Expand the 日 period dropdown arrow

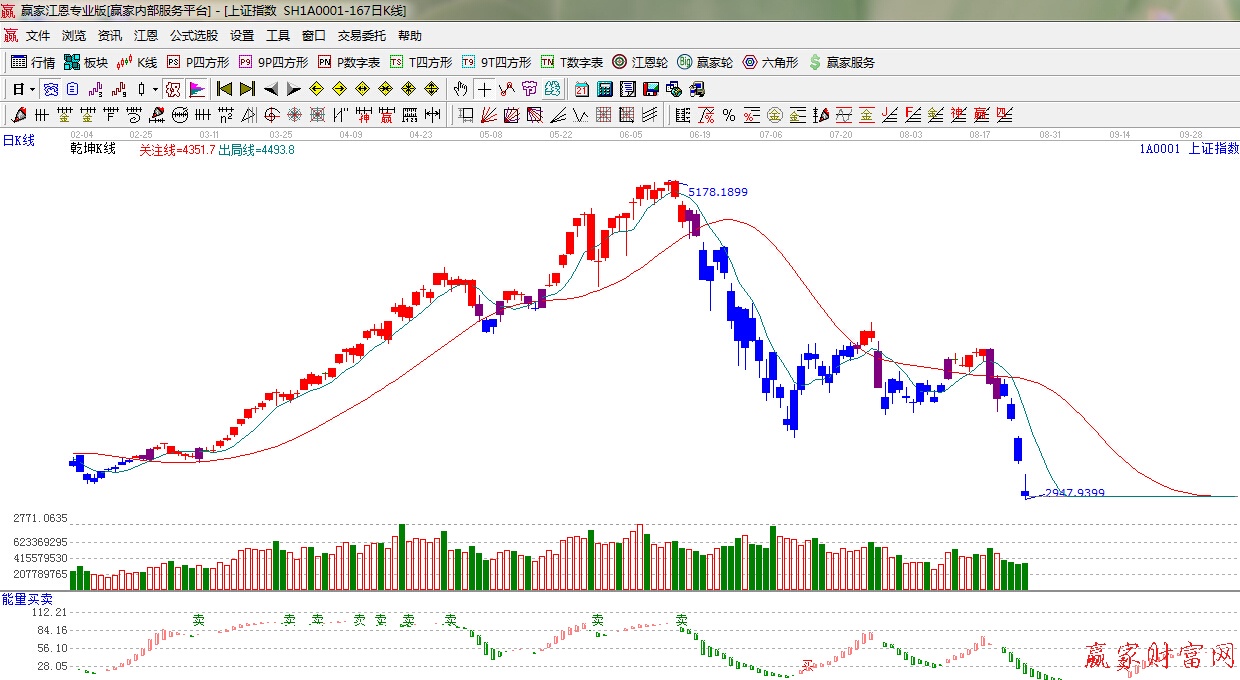point(32,89)
